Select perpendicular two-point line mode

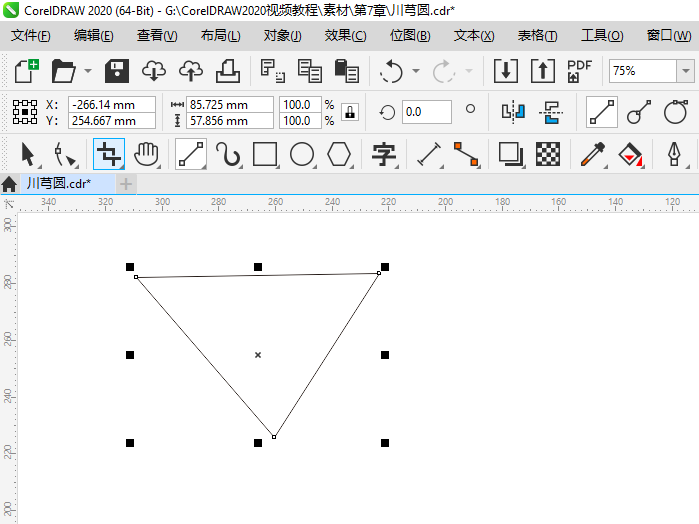coord(638,111)
